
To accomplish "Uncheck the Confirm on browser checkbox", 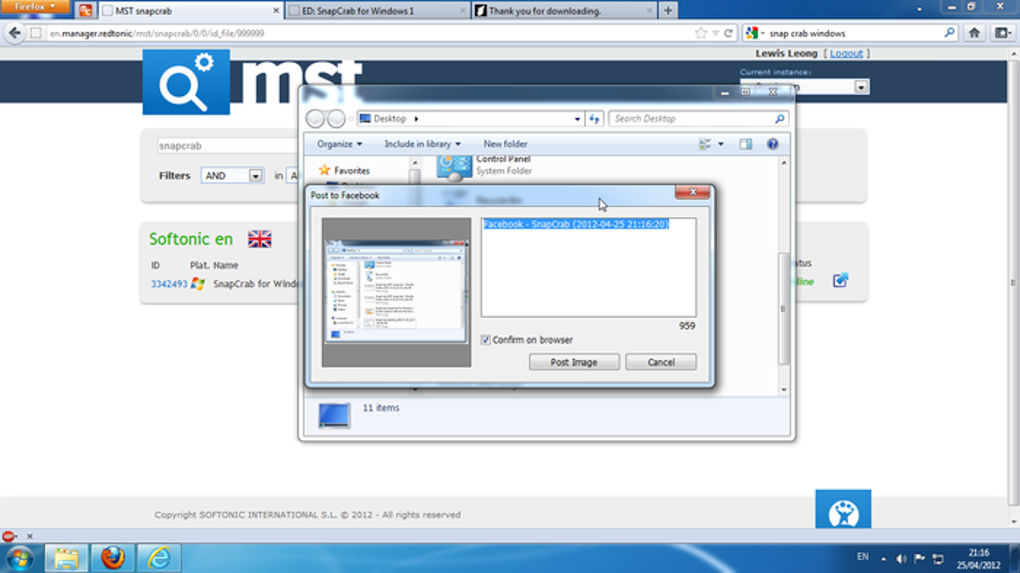I will pos(486,340).
